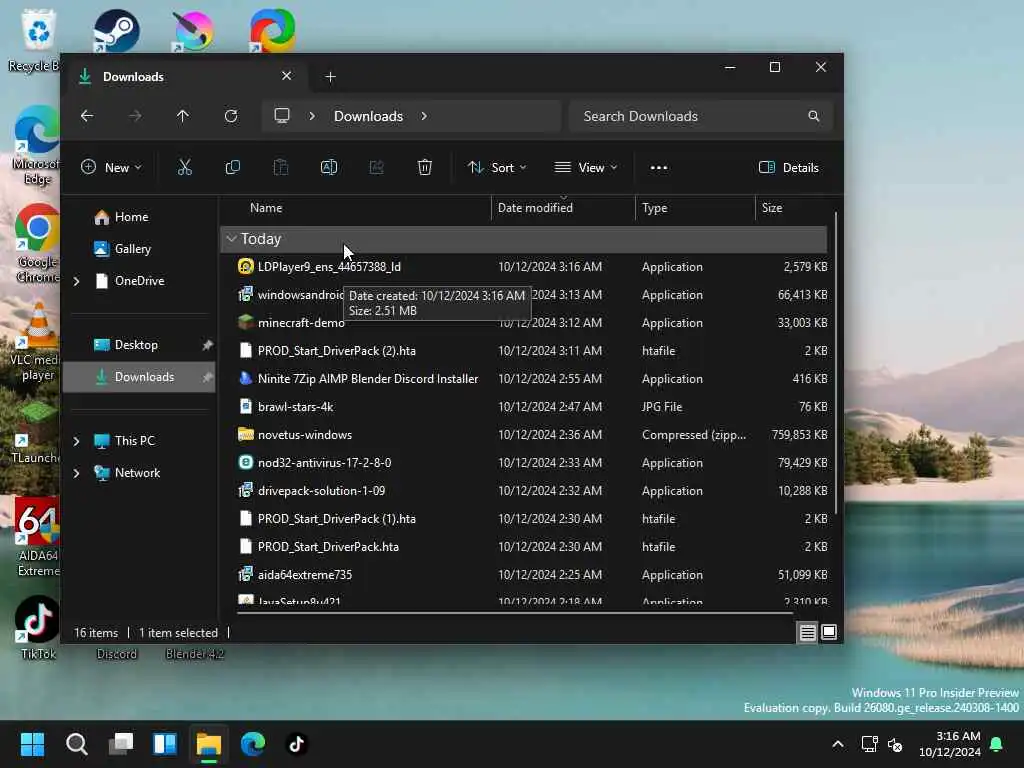The height and width of the screenshot is (768, 1024).
Task: Go back with the left arrow
Action: [87, 116]
